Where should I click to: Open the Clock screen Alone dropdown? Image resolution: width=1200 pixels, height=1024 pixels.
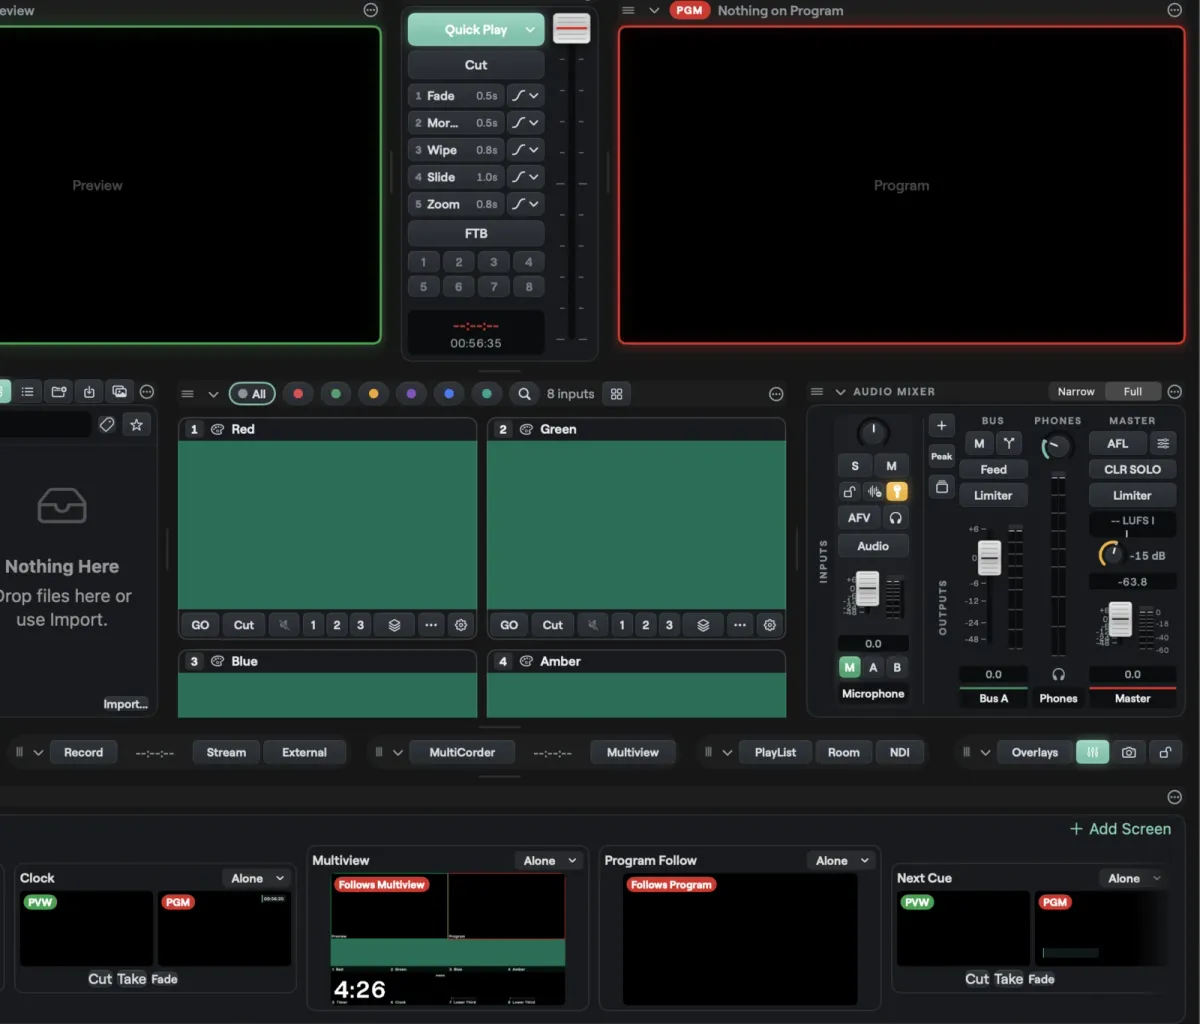coord(258,878)
